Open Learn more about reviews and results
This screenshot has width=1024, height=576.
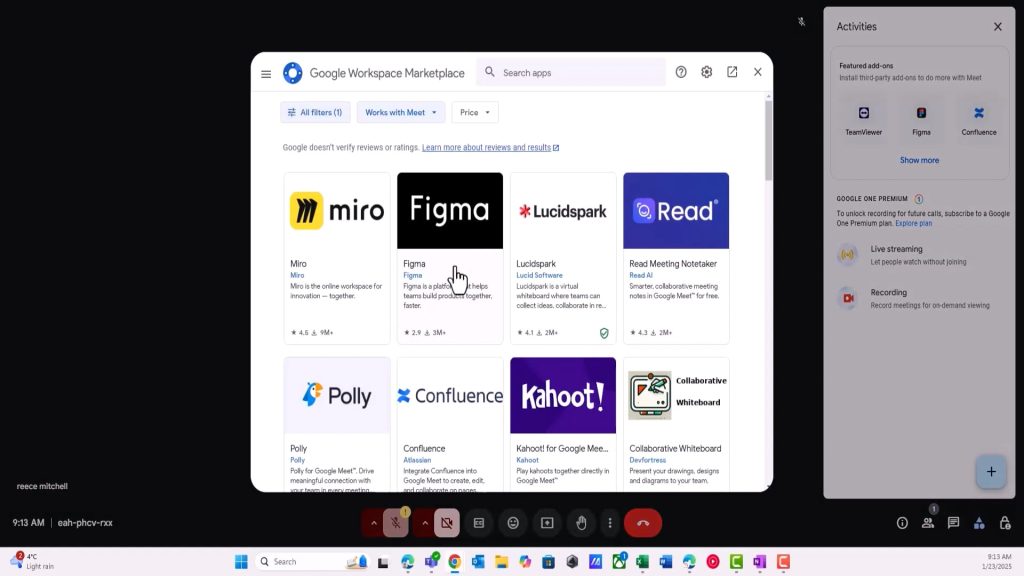(490, 148)
